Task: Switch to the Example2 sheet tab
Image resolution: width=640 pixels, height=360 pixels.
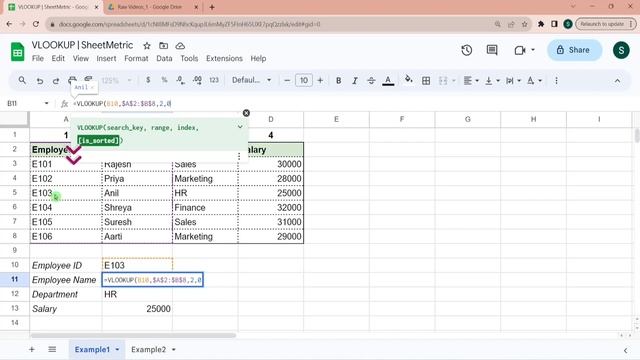Action: coord(149,349)
